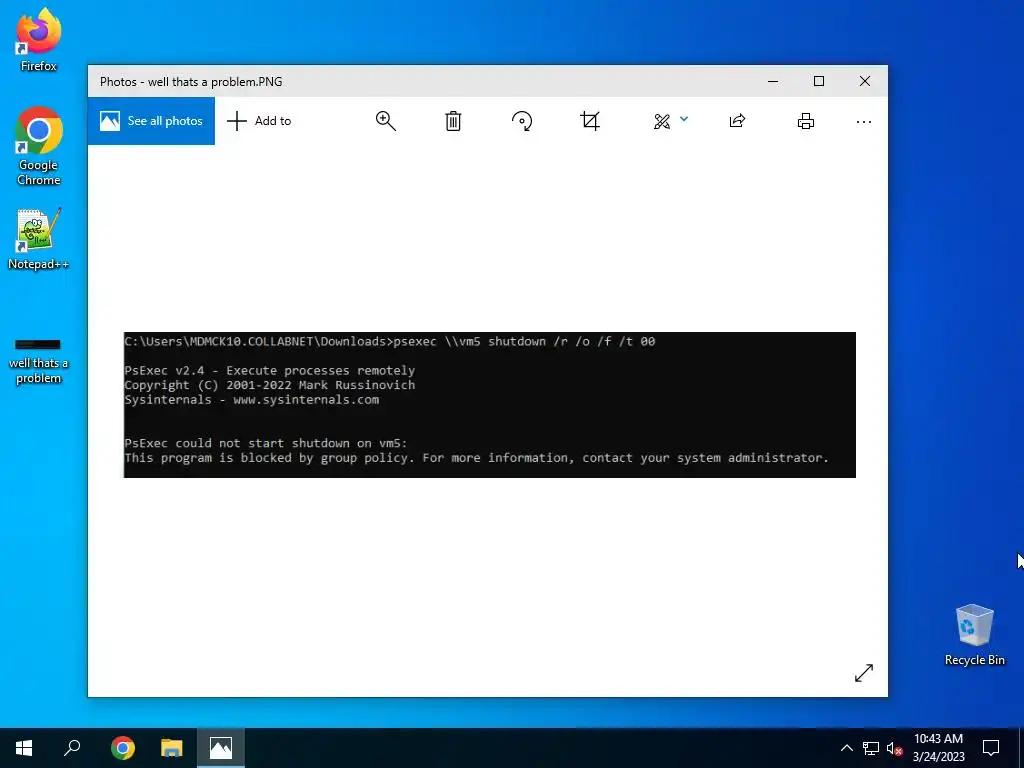Select the Google Chrome desktop shortcut
This screenshot has width=1024, height=768.
click(39, 146)
